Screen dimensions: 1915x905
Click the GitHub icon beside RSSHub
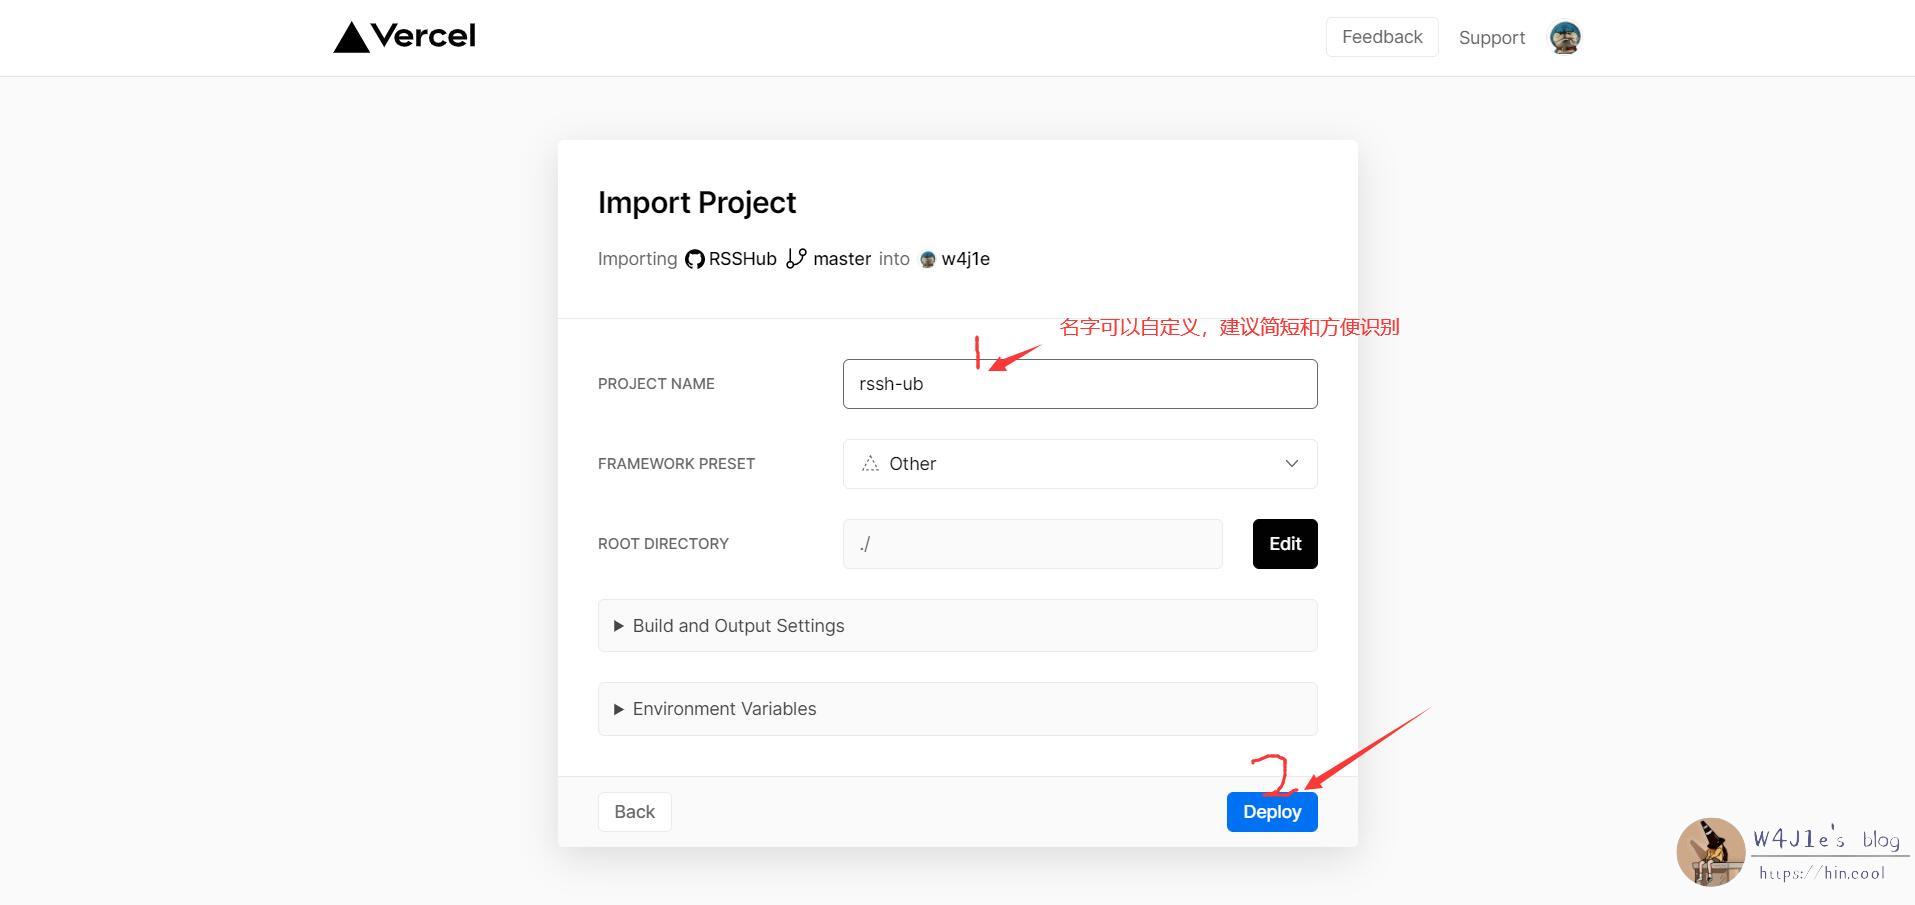click(x=694, y=259)
